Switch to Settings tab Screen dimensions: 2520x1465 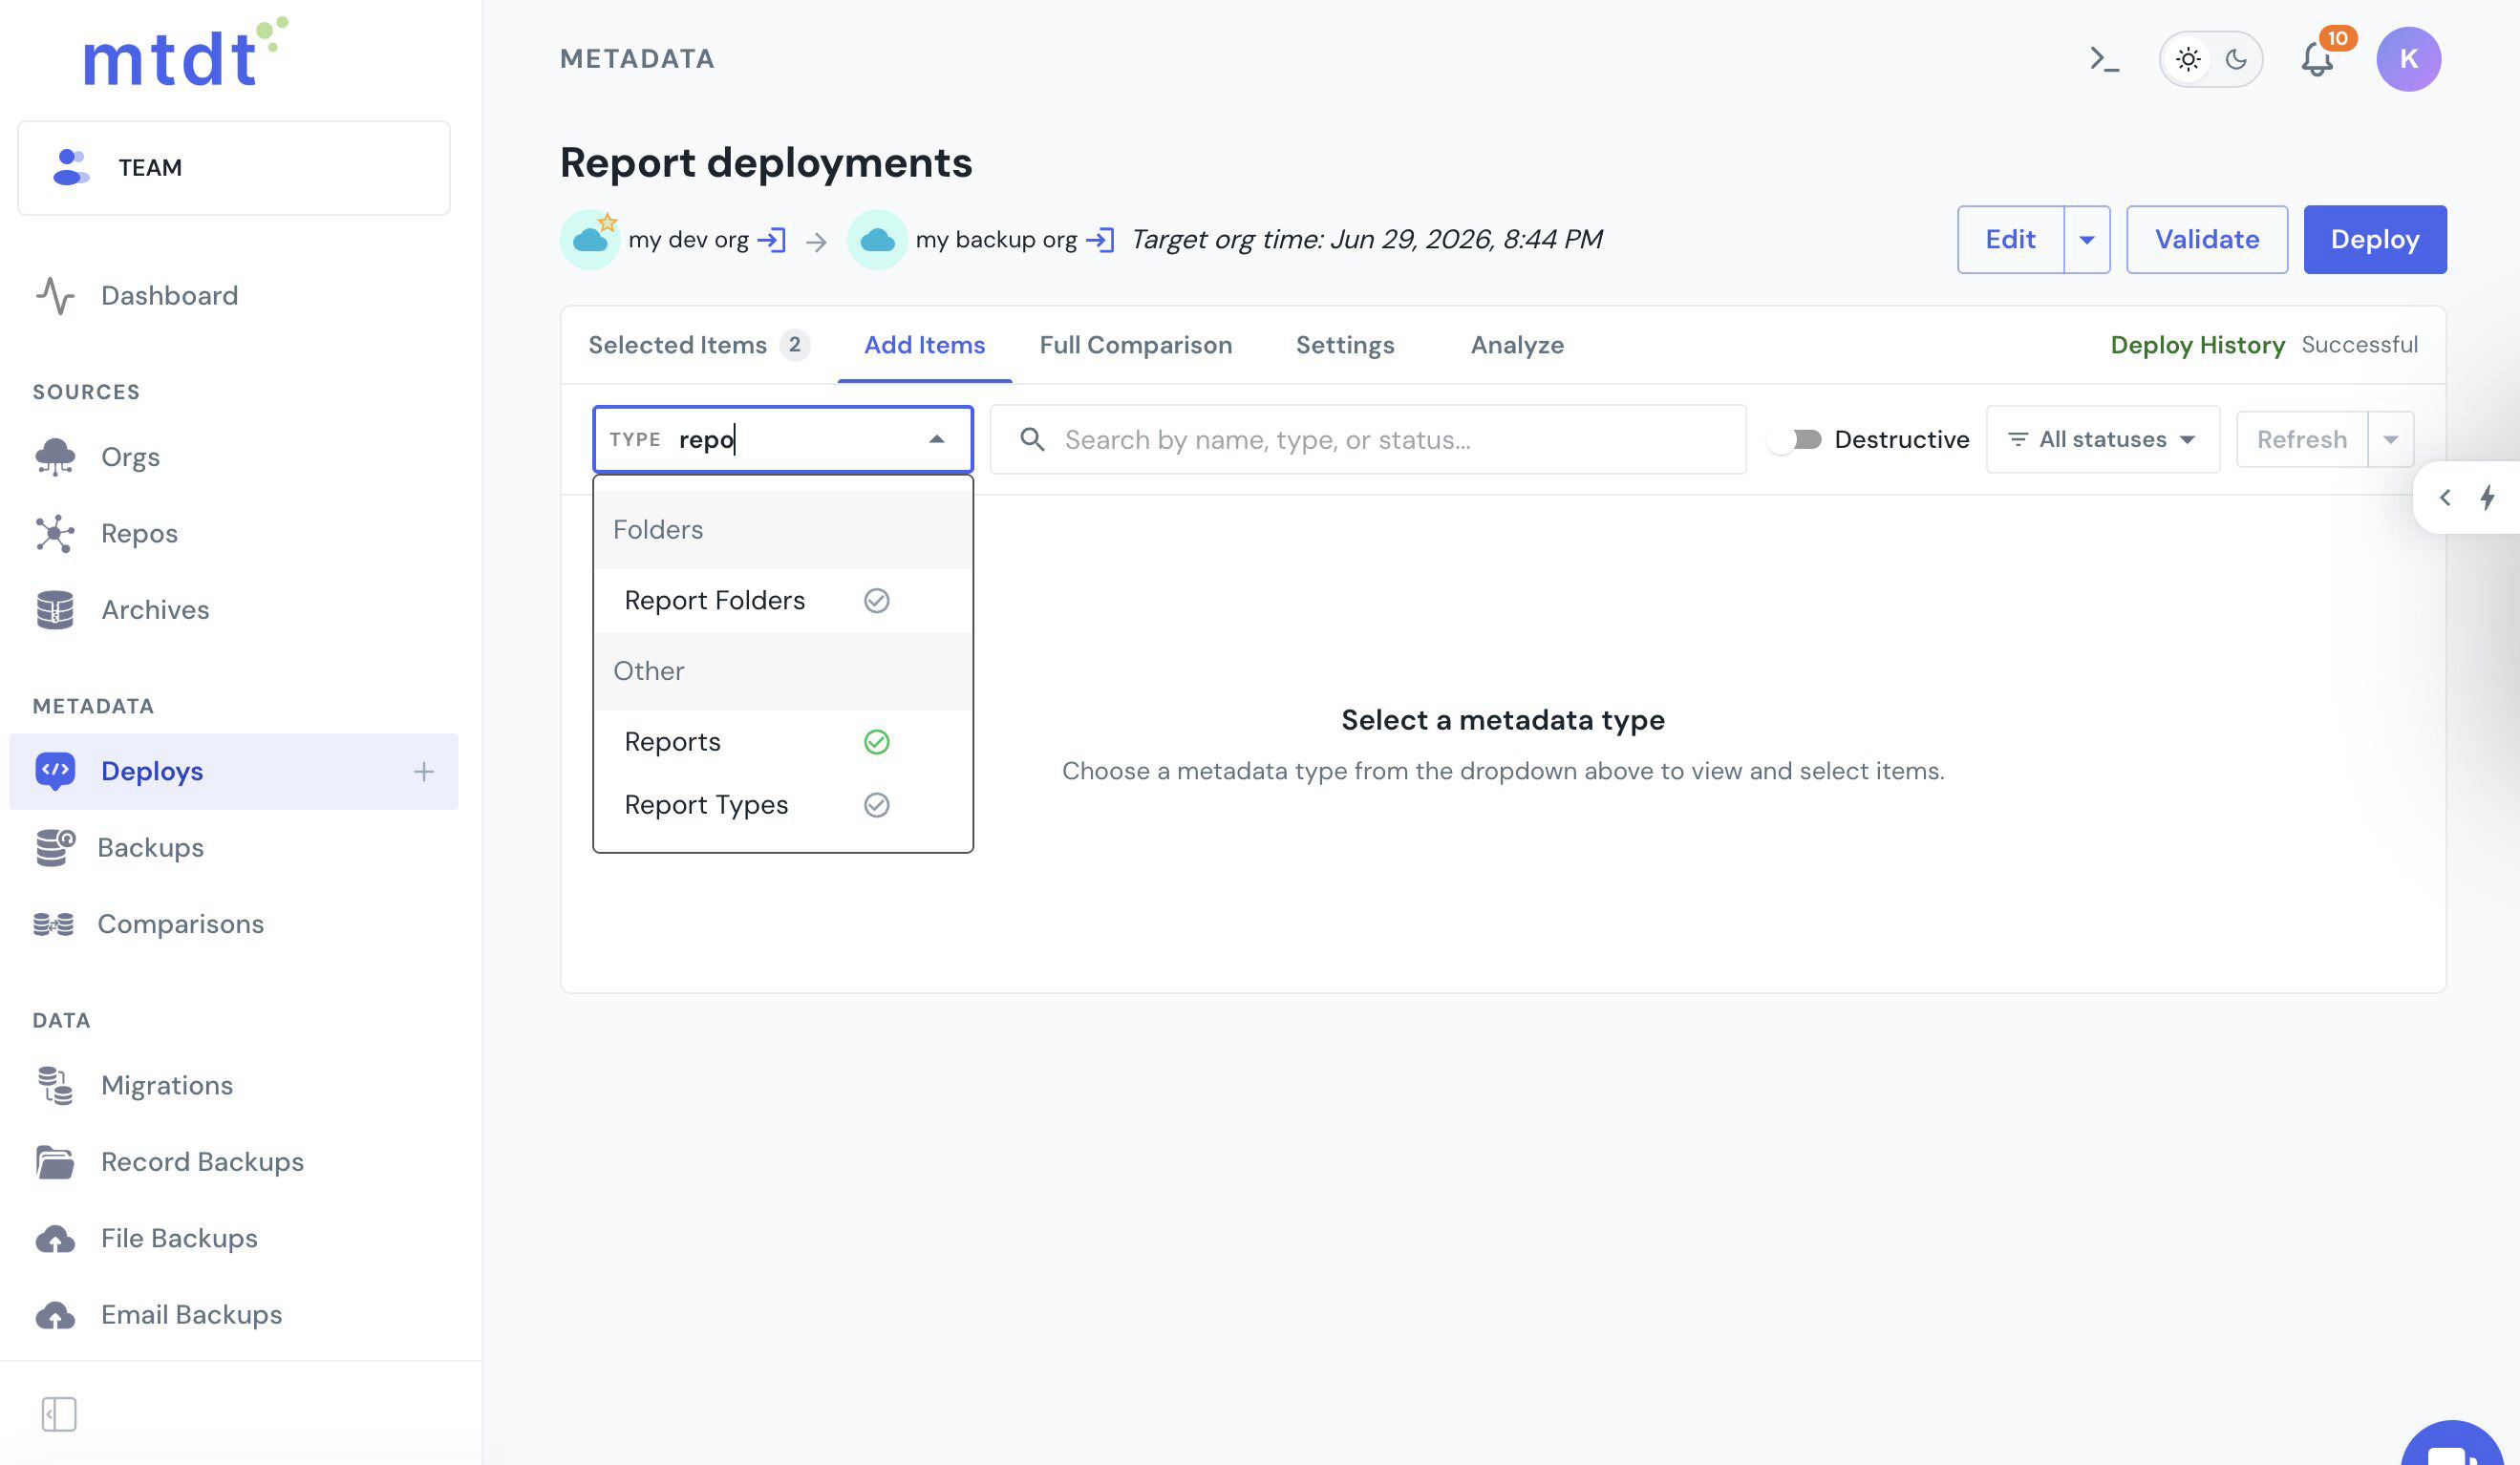(x=1345, y=345)
